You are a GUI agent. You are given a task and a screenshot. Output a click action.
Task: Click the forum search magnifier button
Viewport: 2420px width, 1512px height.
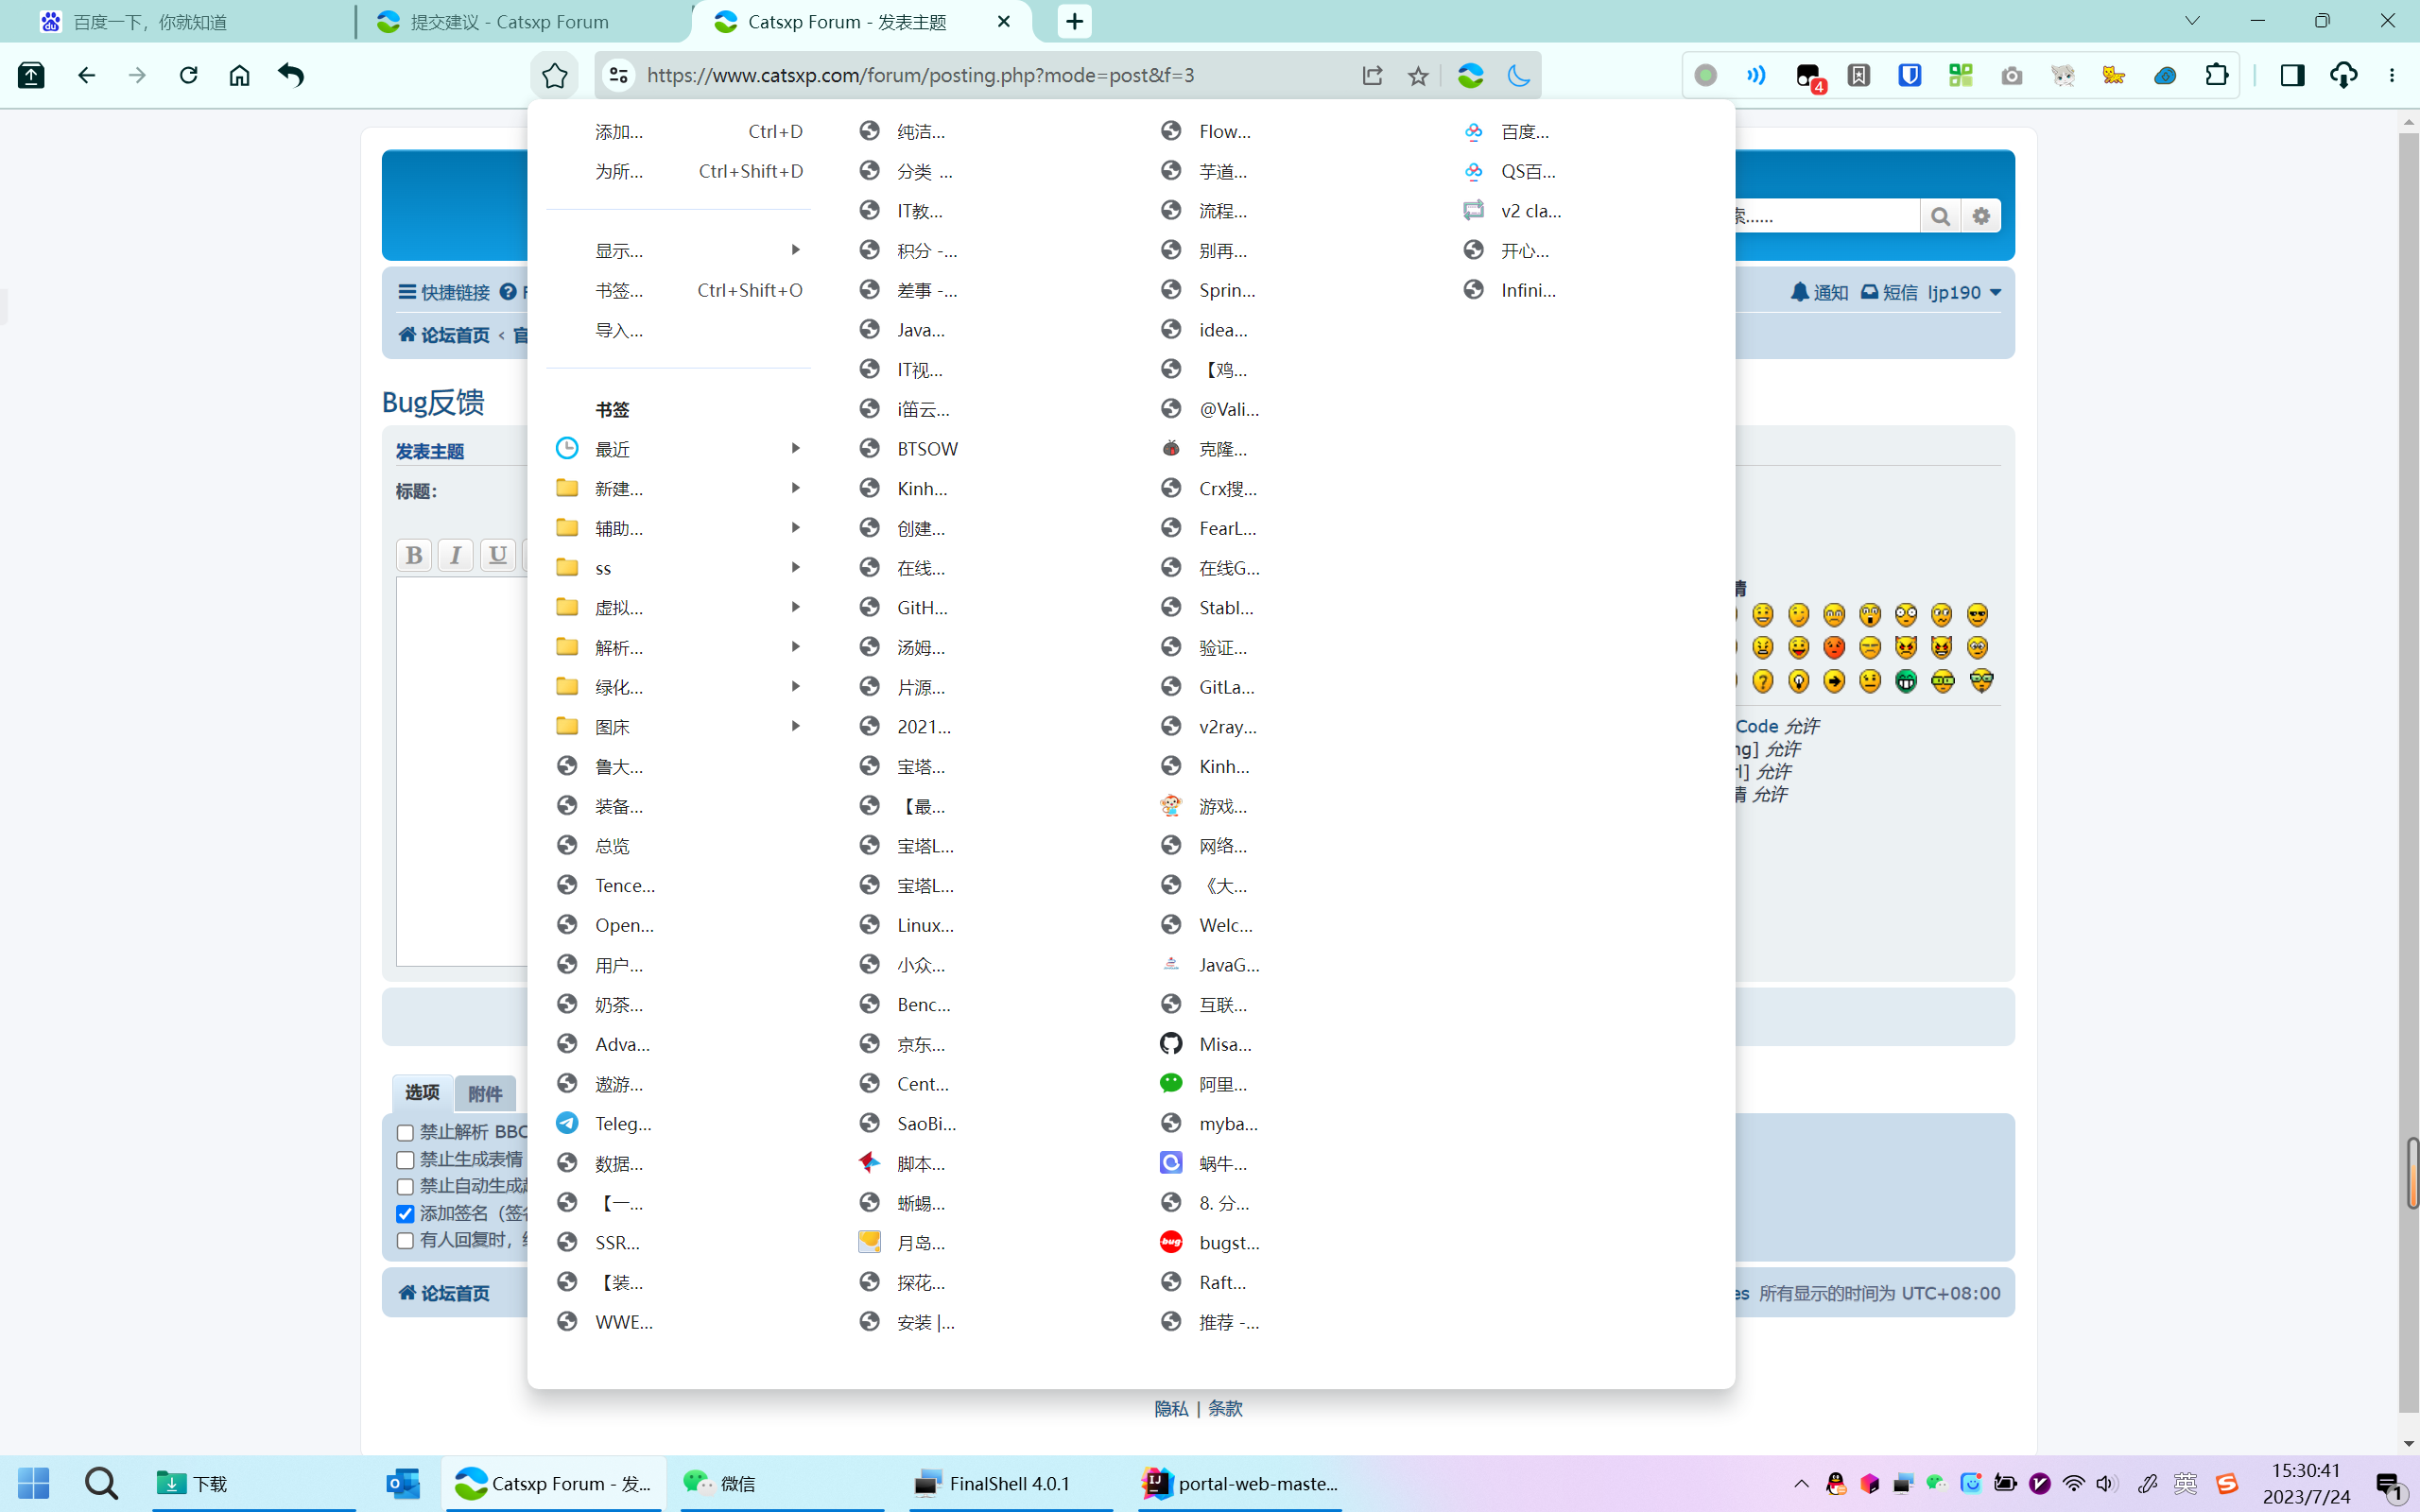pos(1940,216)
